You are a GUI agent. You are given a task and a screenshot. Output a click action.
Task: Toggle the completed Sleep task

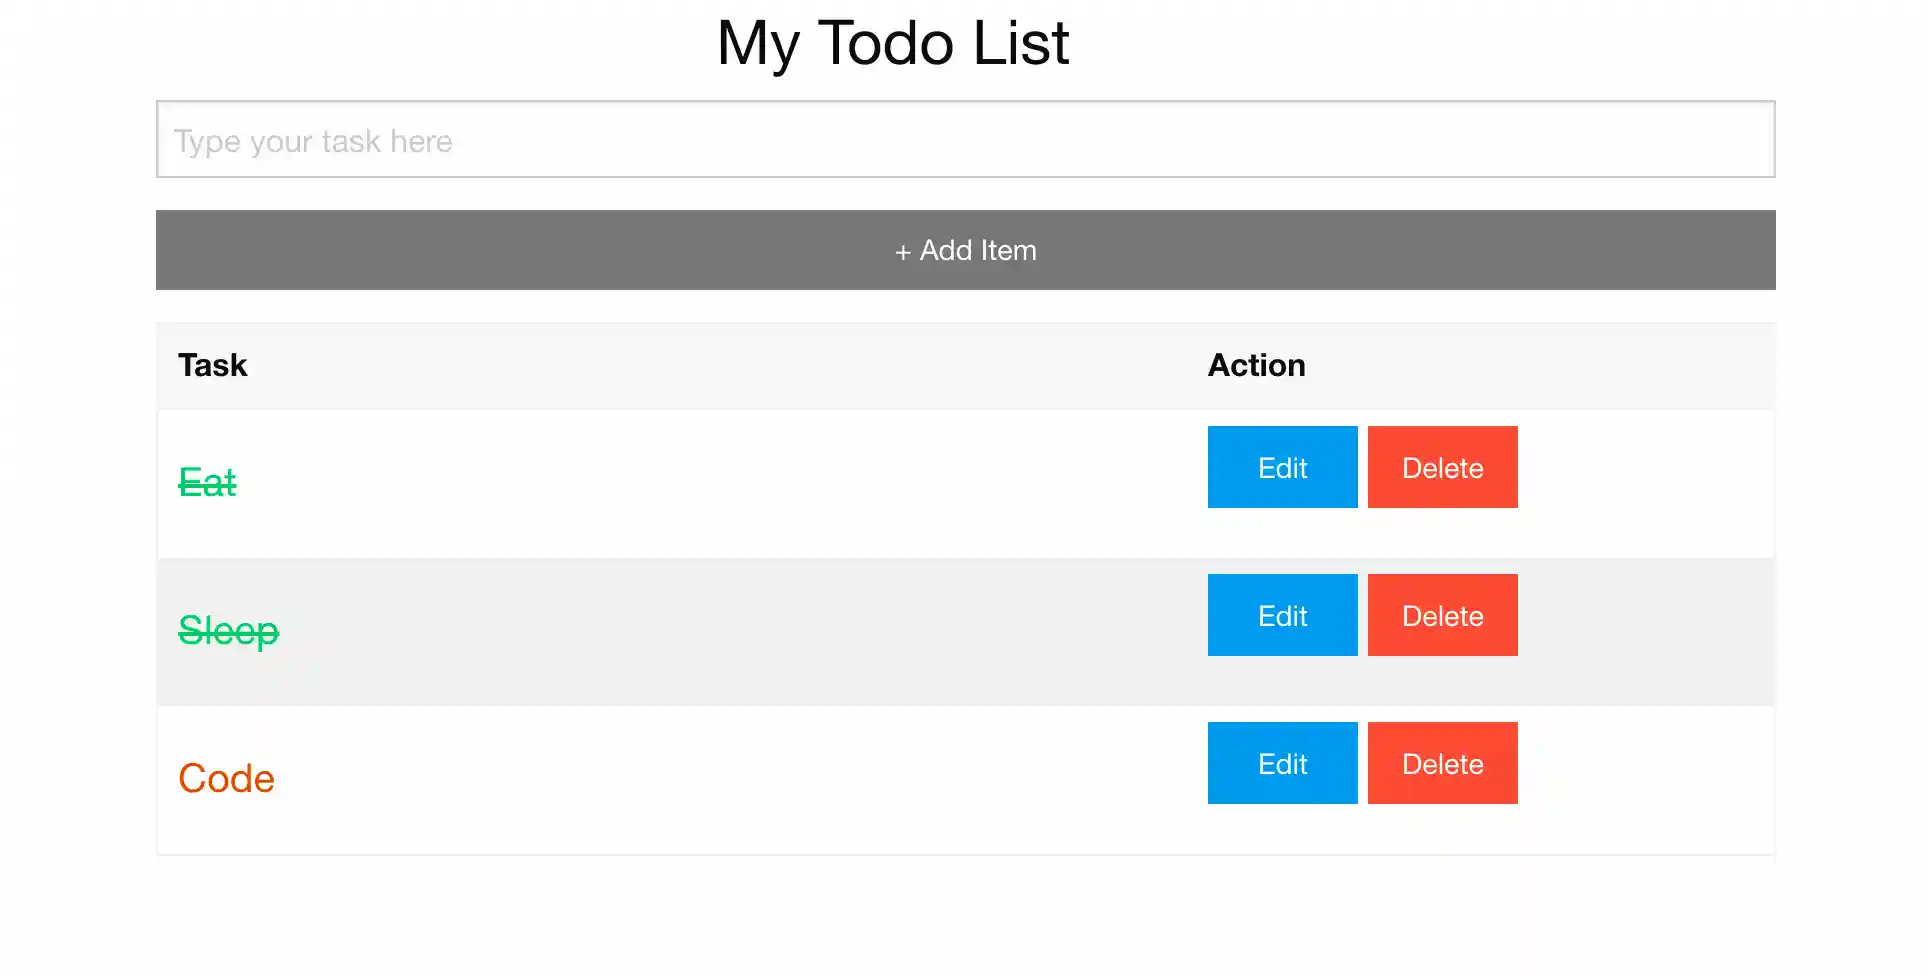(x=228, y=631)
